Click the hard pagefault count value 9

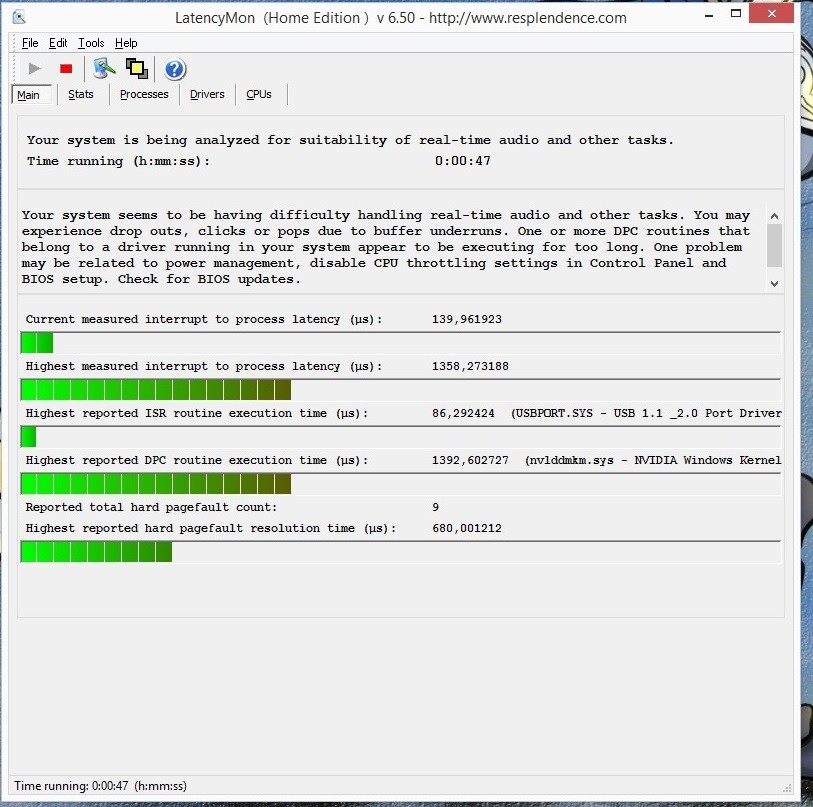click(x=436, y=507)
